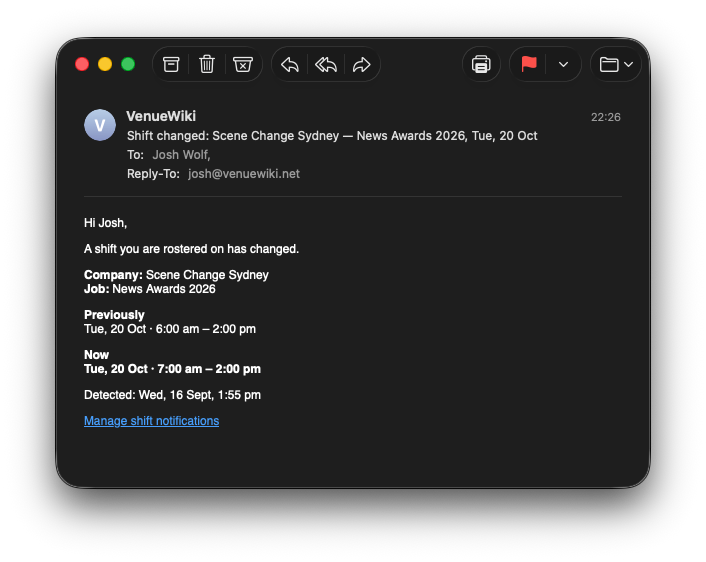
Task: Move message to Junk
Action: (243, 64)
